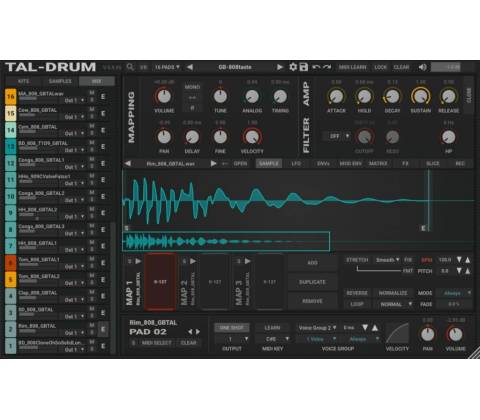This screenshot has height=420, width=480.
Task: Click the amp SUSTAIN knob
Action: (421, 96)
